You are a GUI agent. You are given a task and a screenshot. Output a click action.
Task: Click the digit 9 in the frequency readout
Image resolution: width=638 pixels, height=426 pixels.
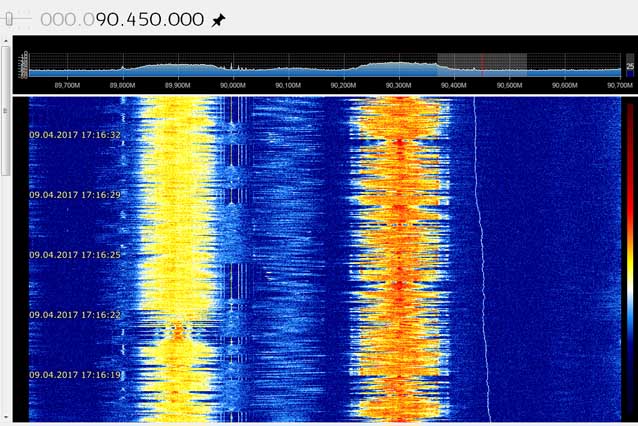tap(102, 20)
